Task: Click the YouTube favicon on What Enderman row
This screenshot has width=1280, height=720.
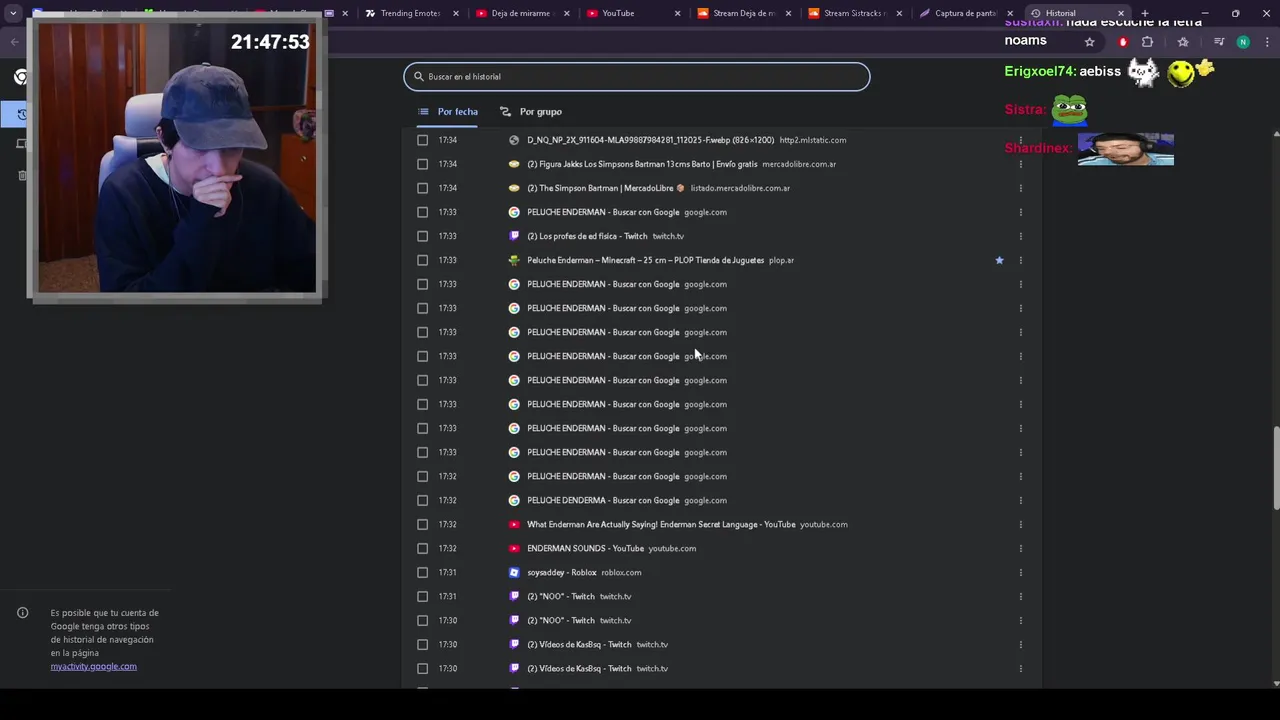Action: point(514,524)
